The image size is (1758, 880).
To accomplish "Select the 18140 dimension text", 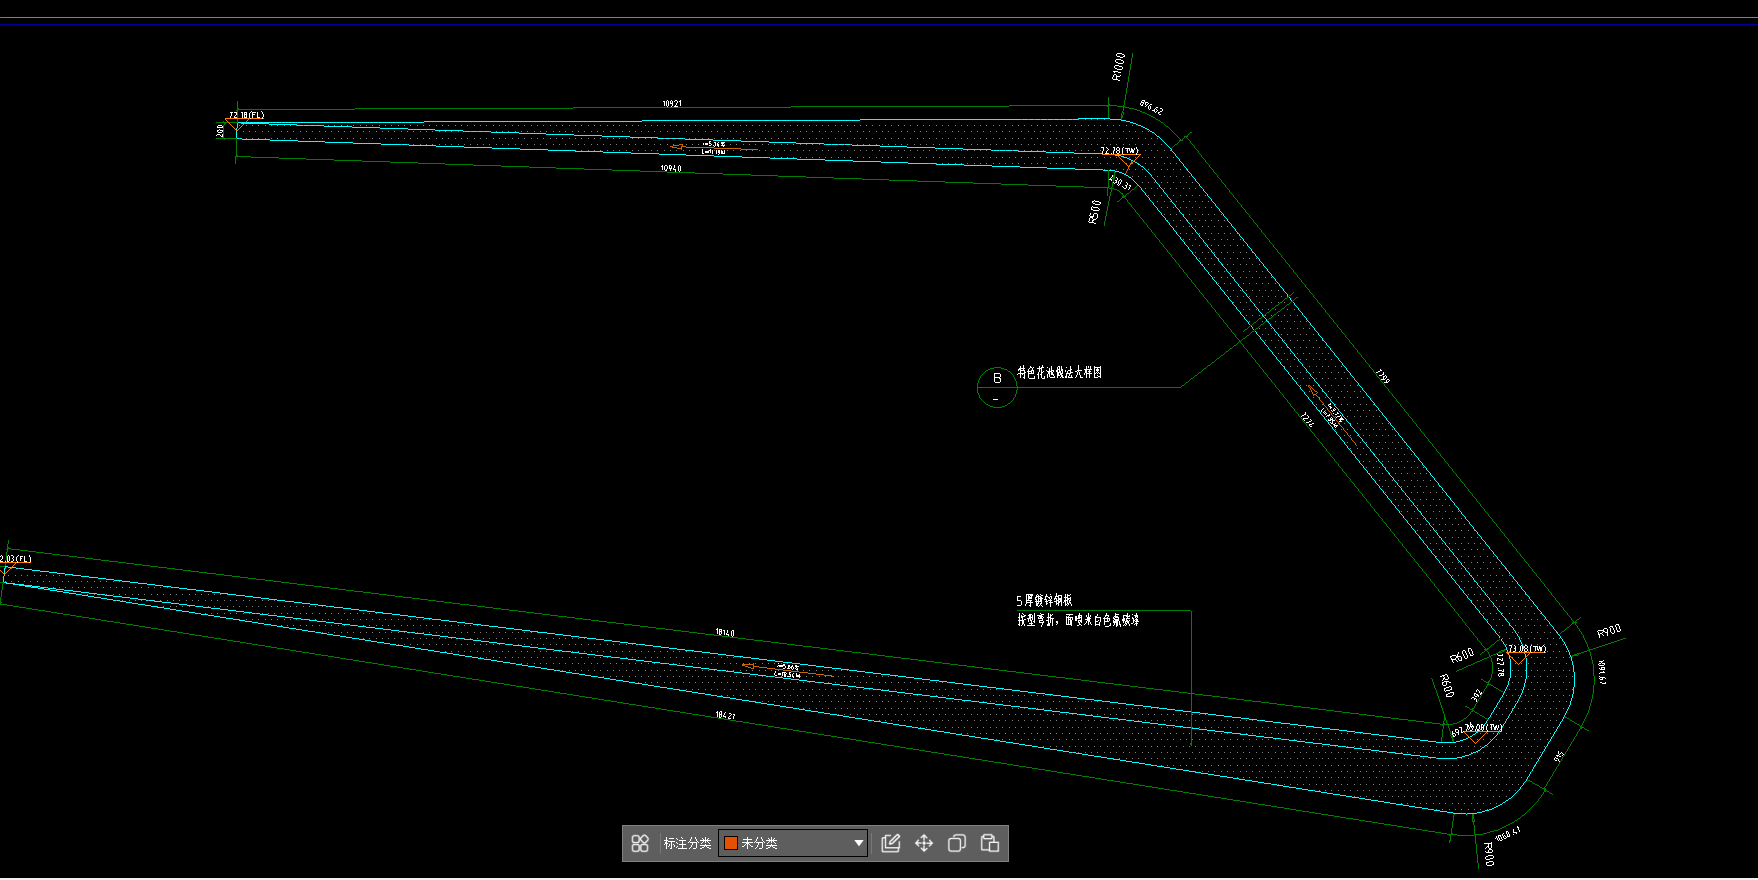I will (725, 633).
